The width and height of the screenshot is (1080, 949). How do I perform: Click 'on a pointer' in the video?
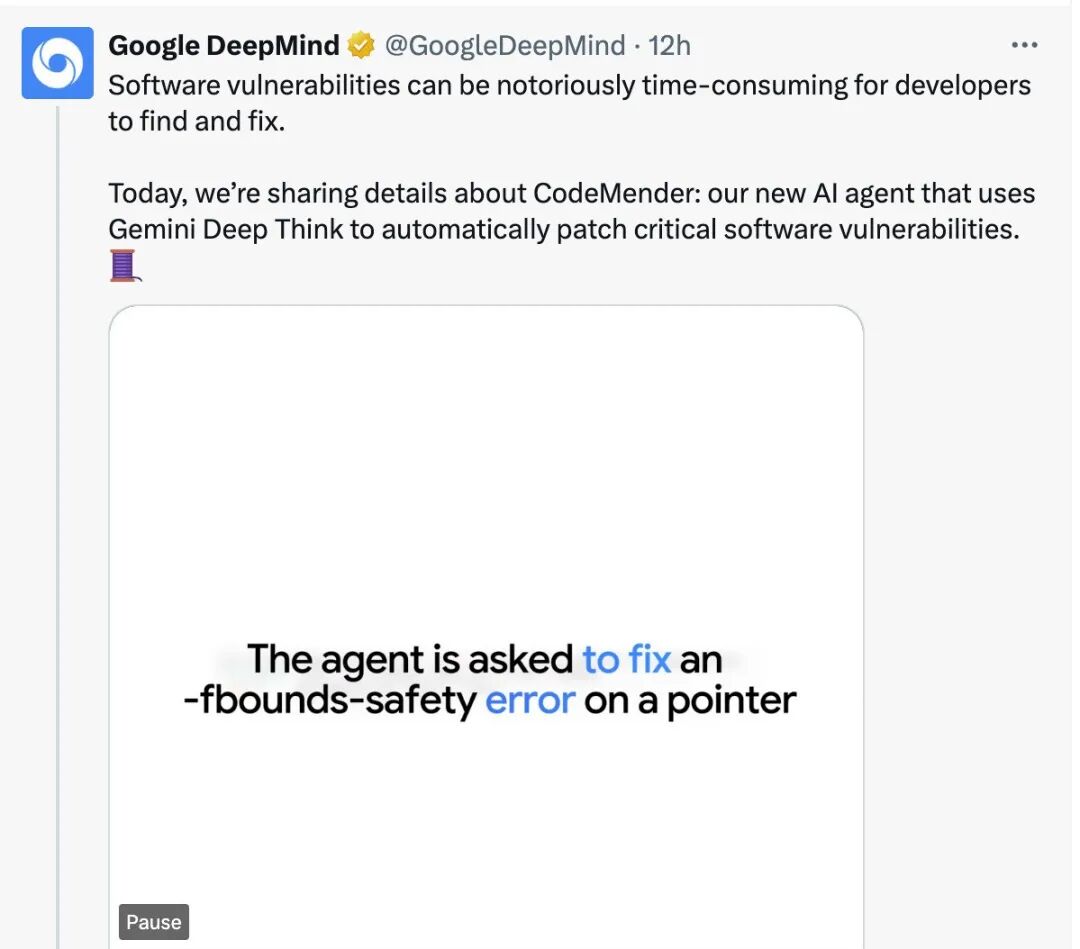(690, 701)
